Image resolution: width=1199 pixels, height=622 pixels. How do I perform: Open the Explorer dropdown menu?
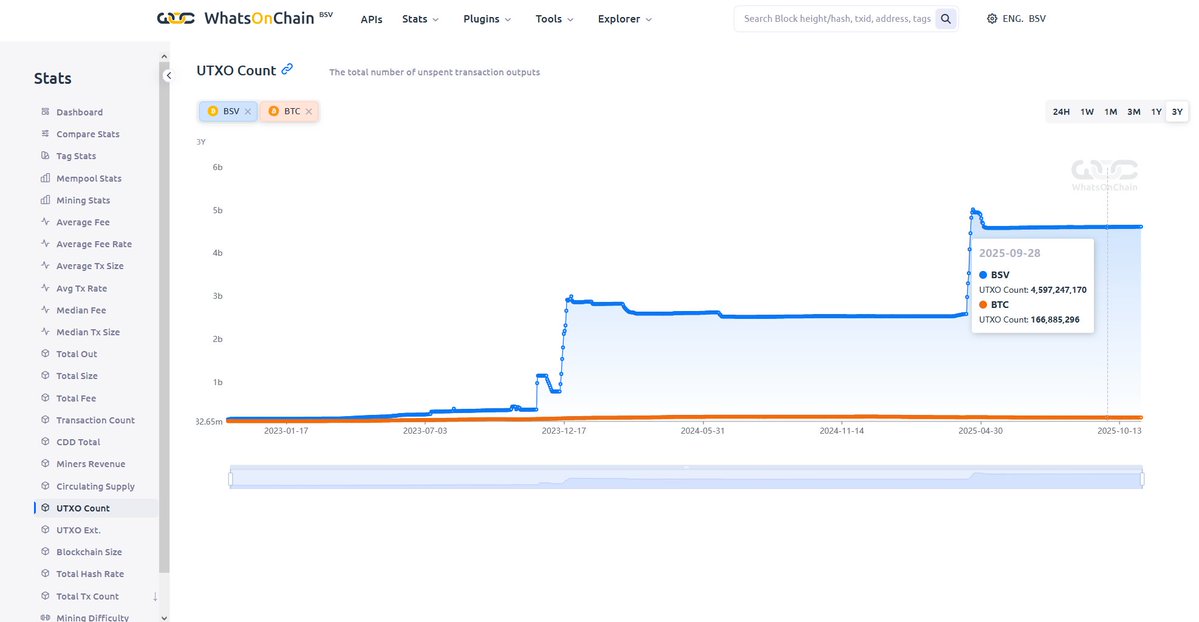(625, 19)
